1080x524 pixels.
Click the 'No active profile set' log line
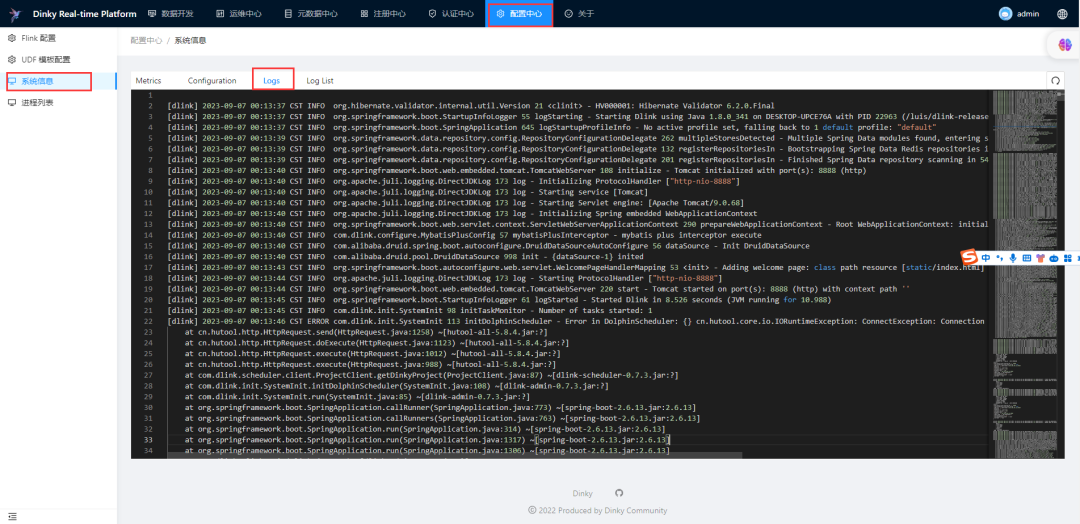point(552,127)
